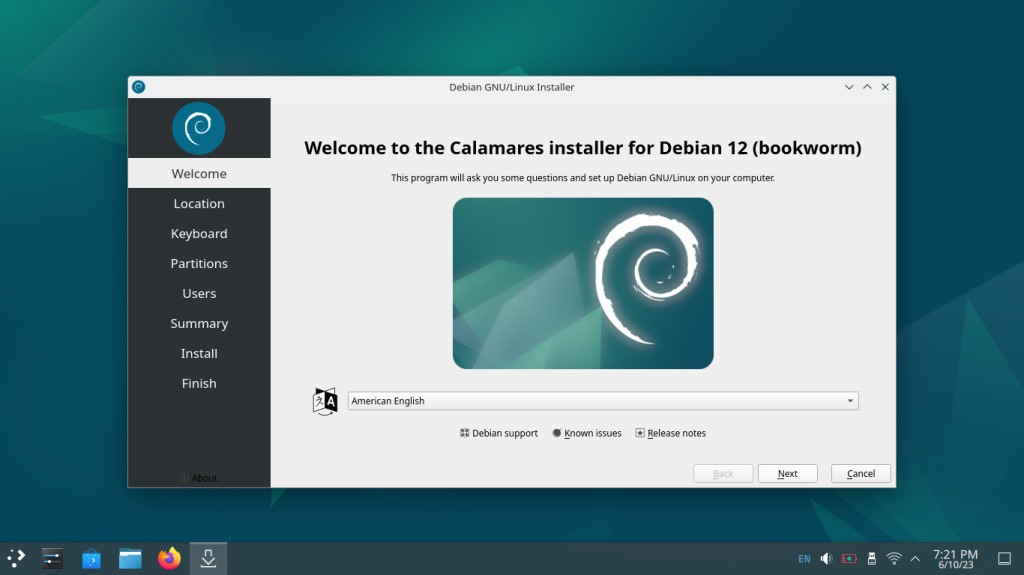Click the volume speaker tray icon

[827, 558]
